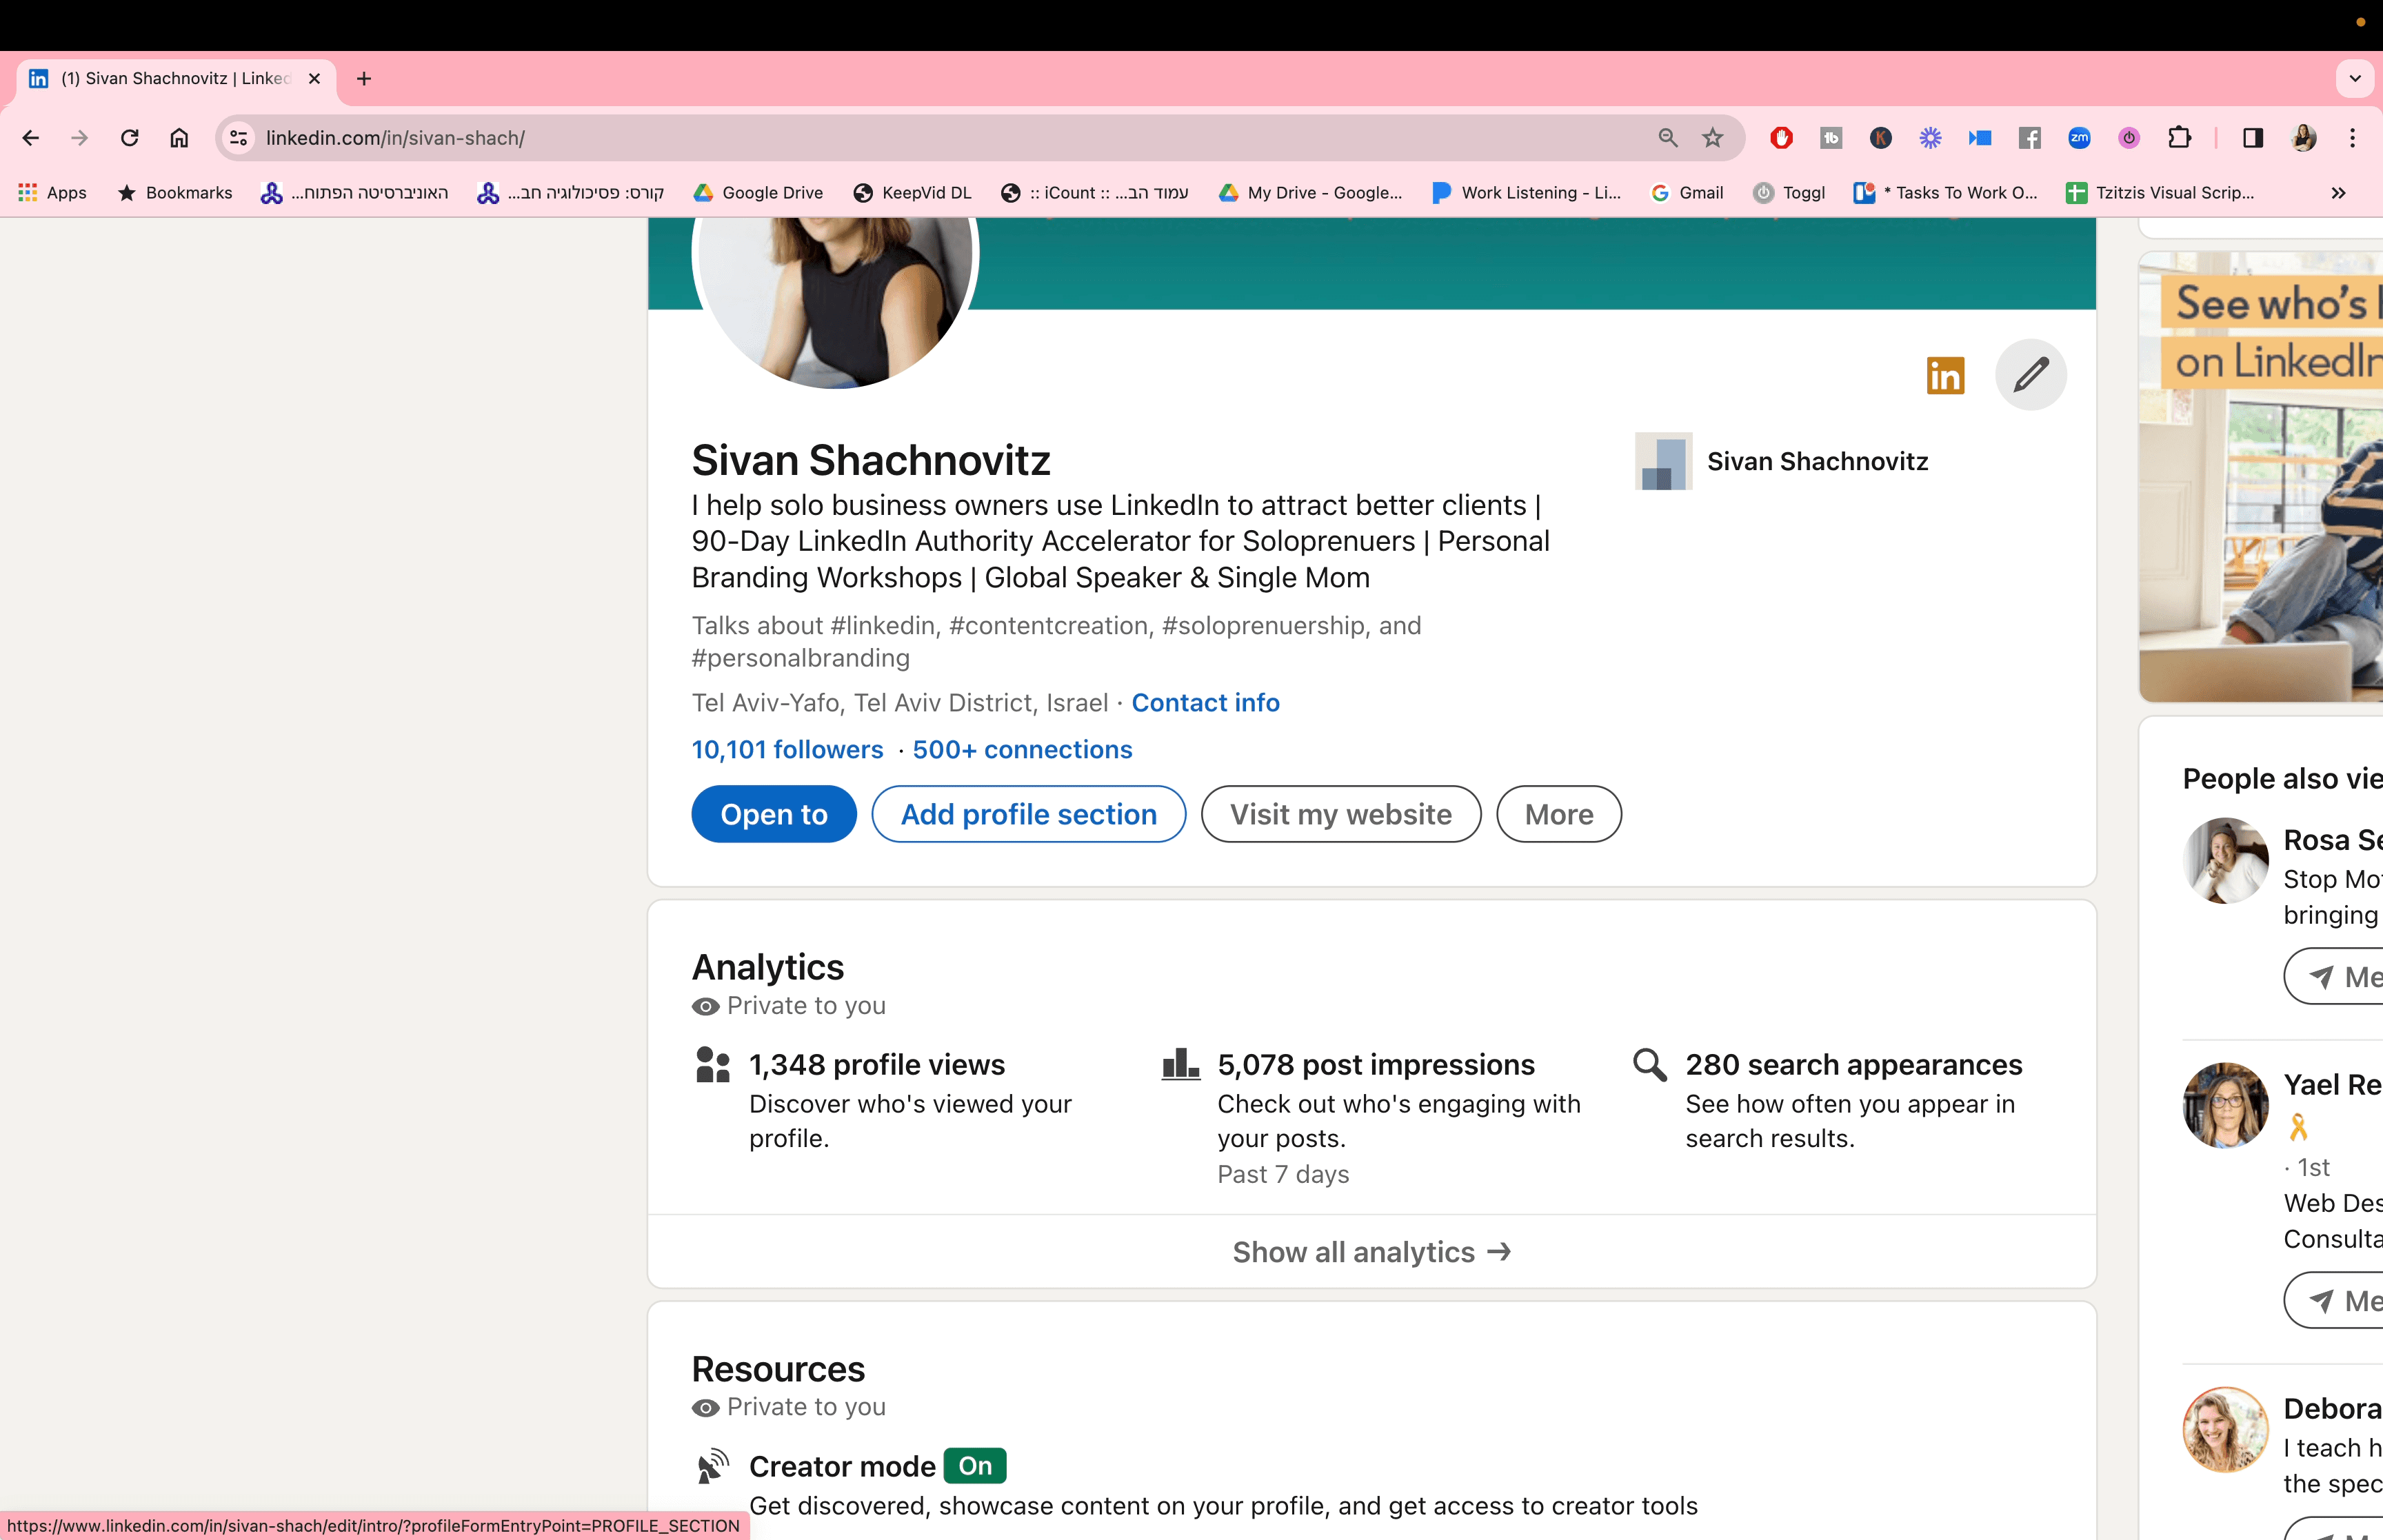Open the Sivan Shachnovitz company link with logo

coord(1781,461)
